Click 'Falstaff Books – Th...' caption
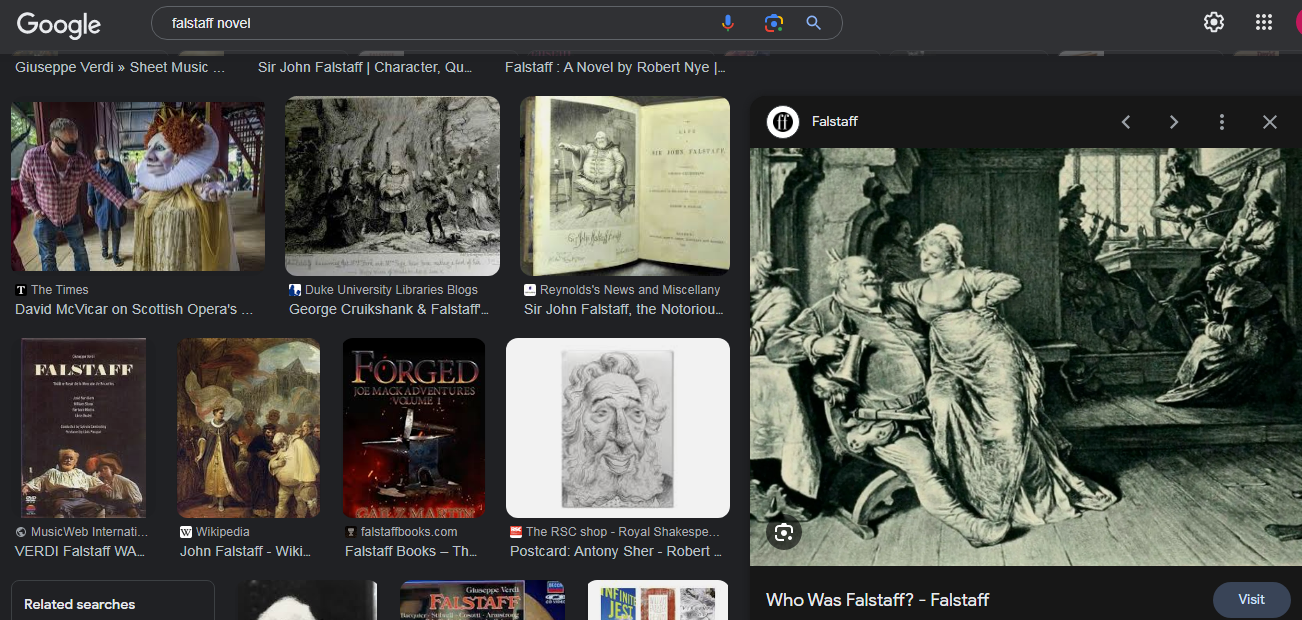Viewport: 1302px width, 620px height. click(411, 551)
